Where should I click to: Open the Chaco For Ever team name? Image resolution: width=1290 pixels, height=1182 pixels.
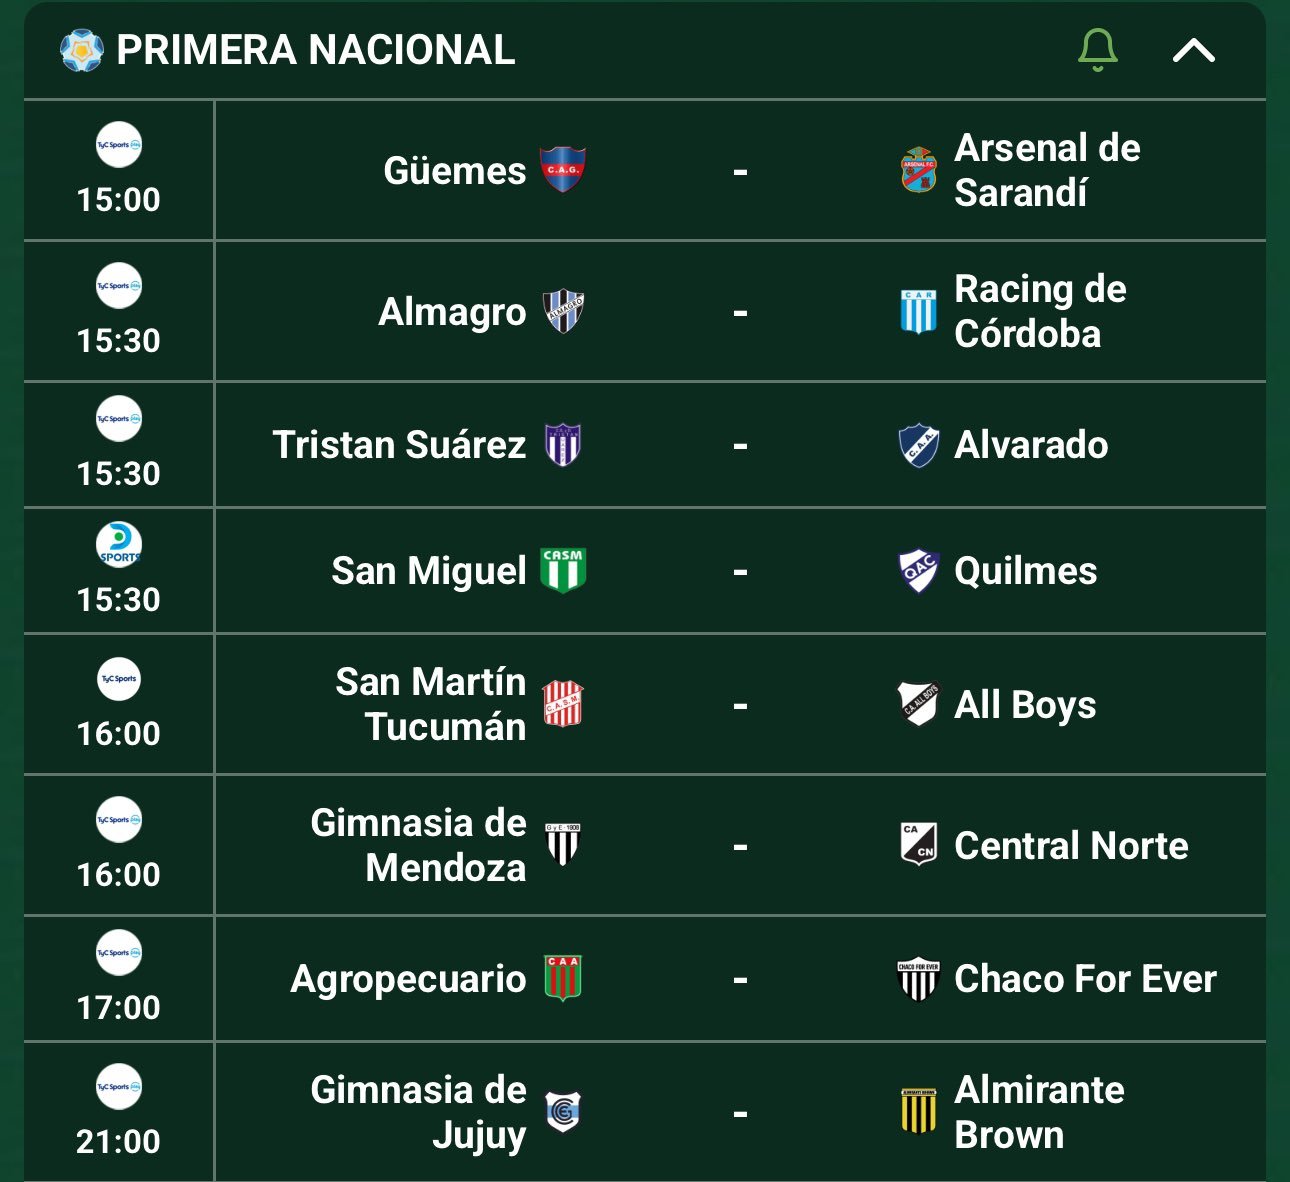coord(1085,979)
